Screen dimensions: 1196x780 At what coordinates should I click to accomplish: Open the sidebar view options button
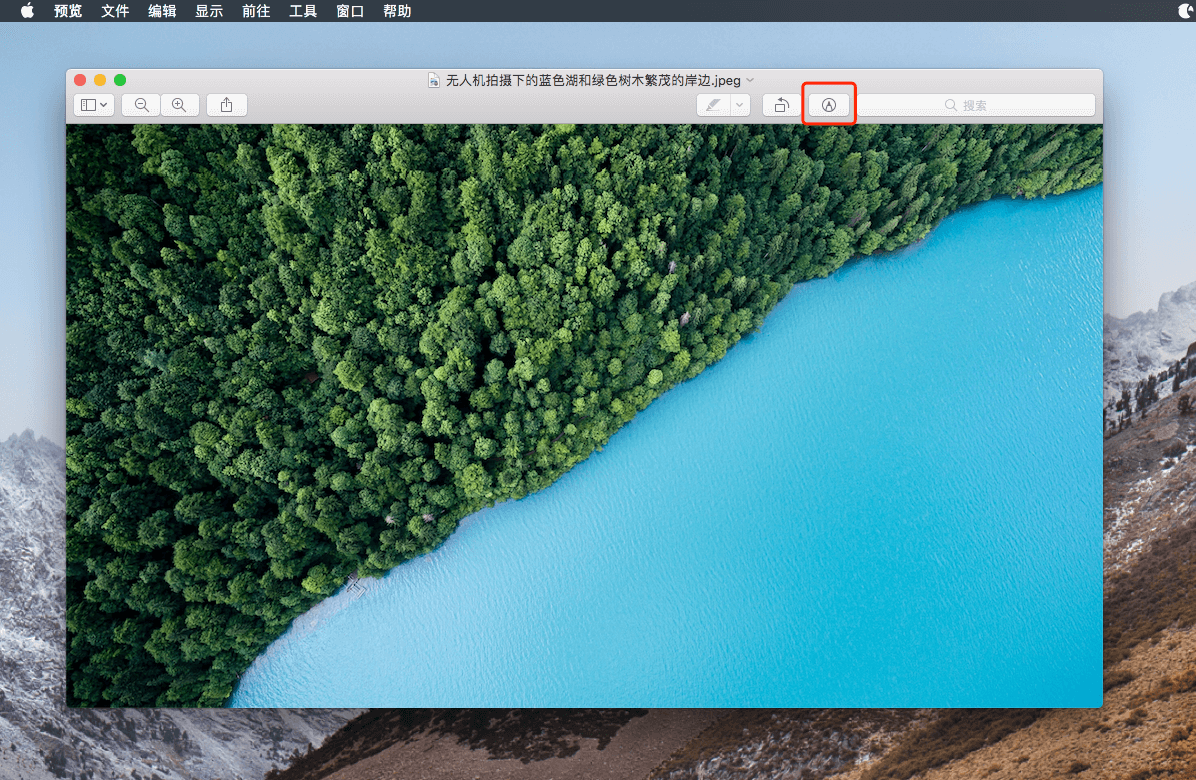point(94,105)
